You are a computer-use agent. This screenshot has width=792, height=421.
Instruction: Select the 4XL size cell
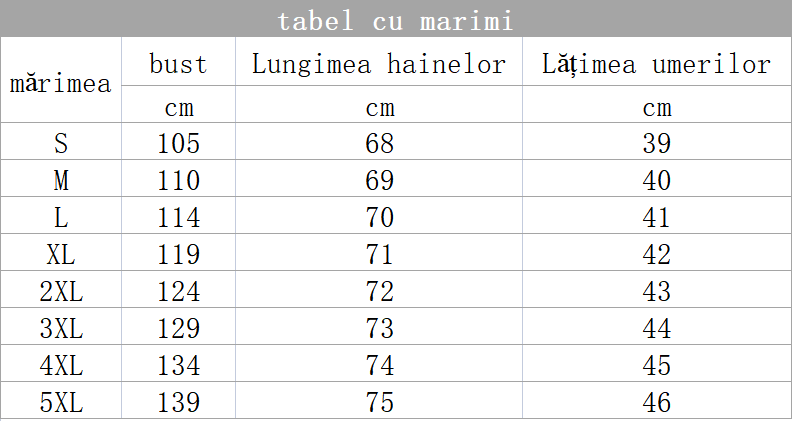click(61, 365)
